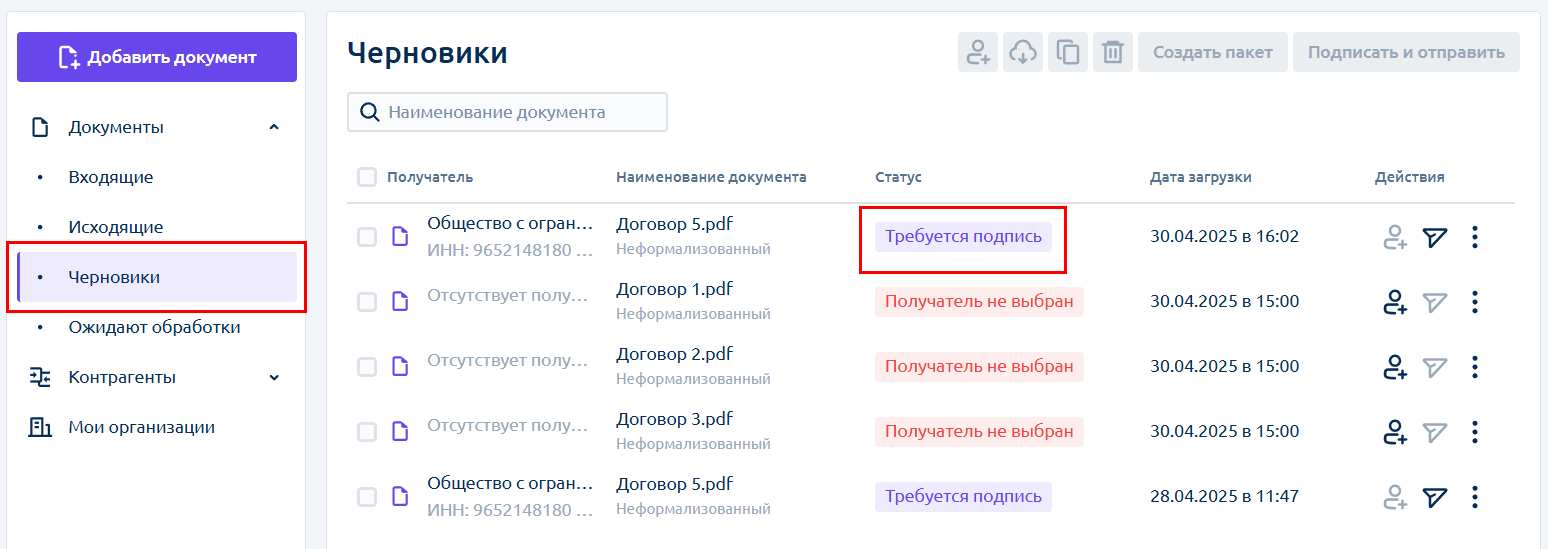Click the icon beside Контрагенты in sidebar
Image resolution: width=1548 pixels, height=549 pixels.
click(x=40, y=377)
